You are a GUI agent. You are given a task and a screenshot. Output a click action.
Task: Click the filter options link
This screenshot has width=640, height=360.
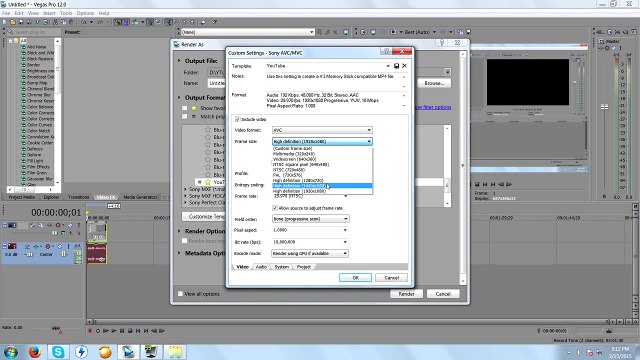coord(433,107)
